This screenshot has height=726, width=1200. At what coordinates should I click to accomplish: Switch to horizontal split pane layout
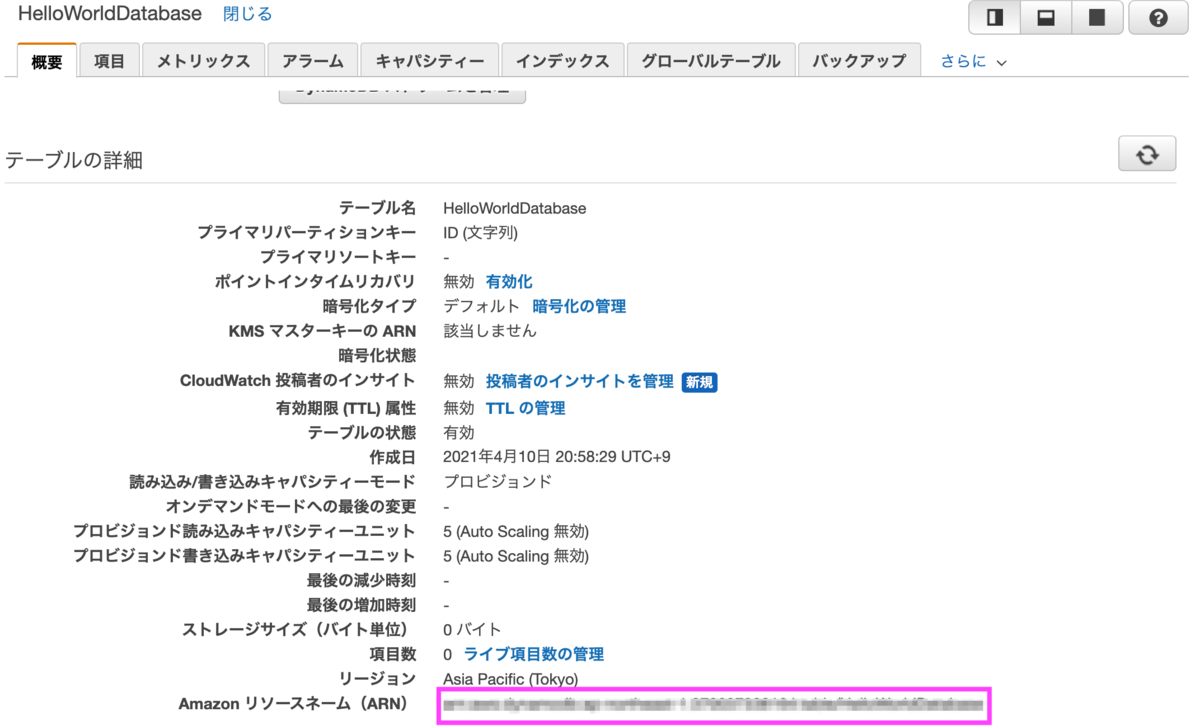pos(1045,17)
